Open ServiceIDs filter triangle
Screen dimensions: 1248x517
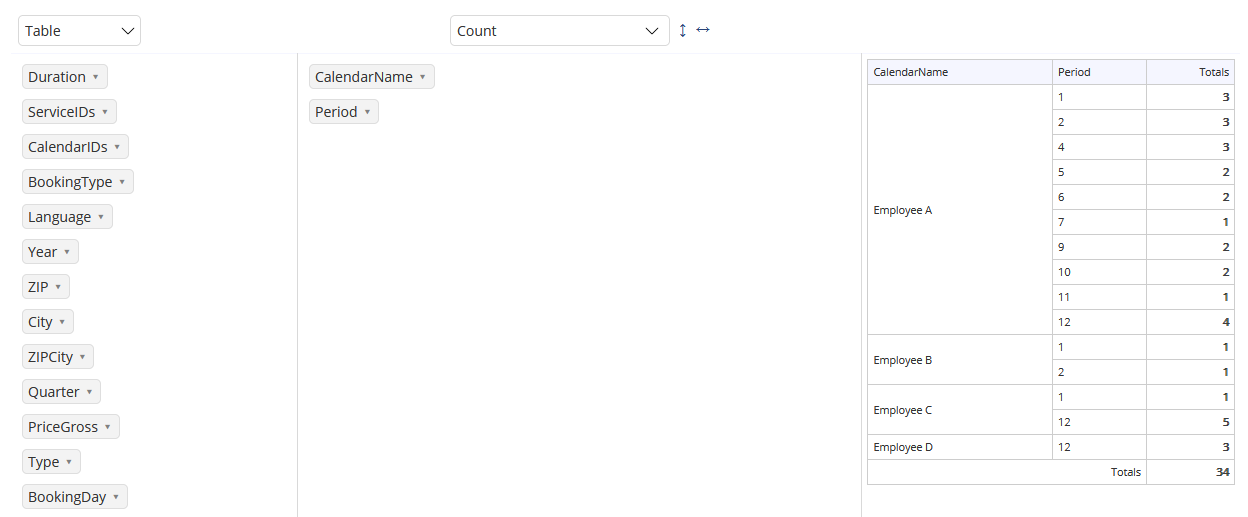coord(105,112)
